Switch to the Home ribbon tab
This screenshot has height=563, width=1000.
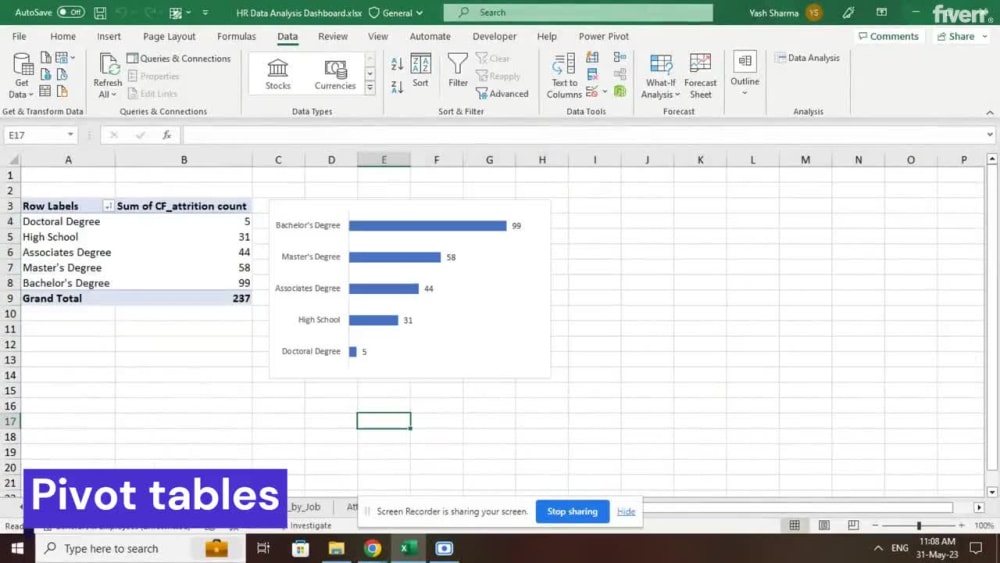(62, 36)
